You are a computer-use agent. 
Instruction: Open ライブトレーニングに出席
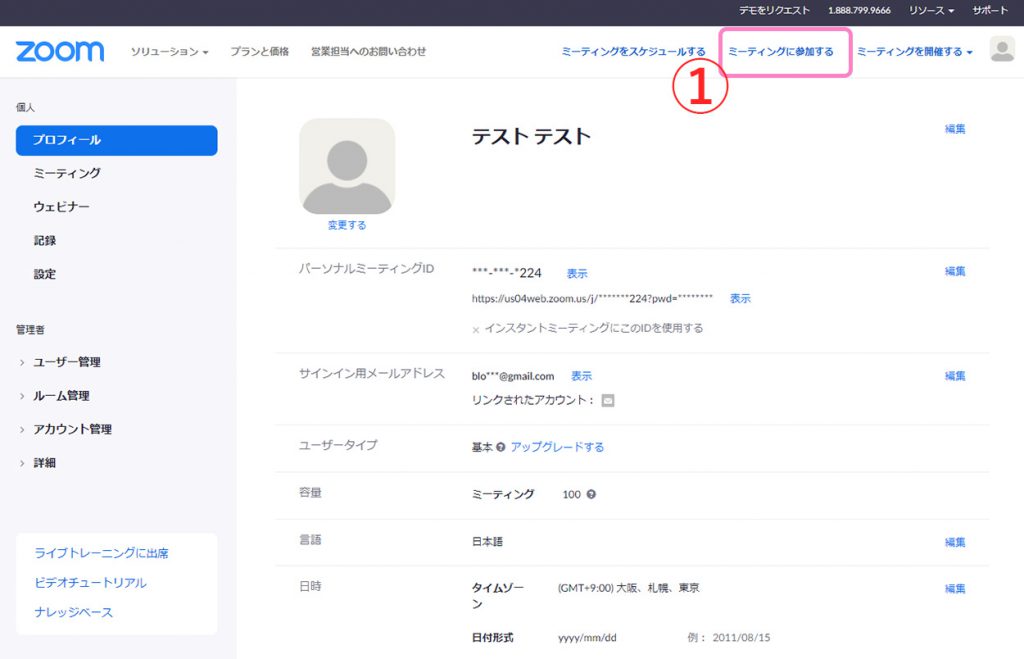(x=101, y=553)
